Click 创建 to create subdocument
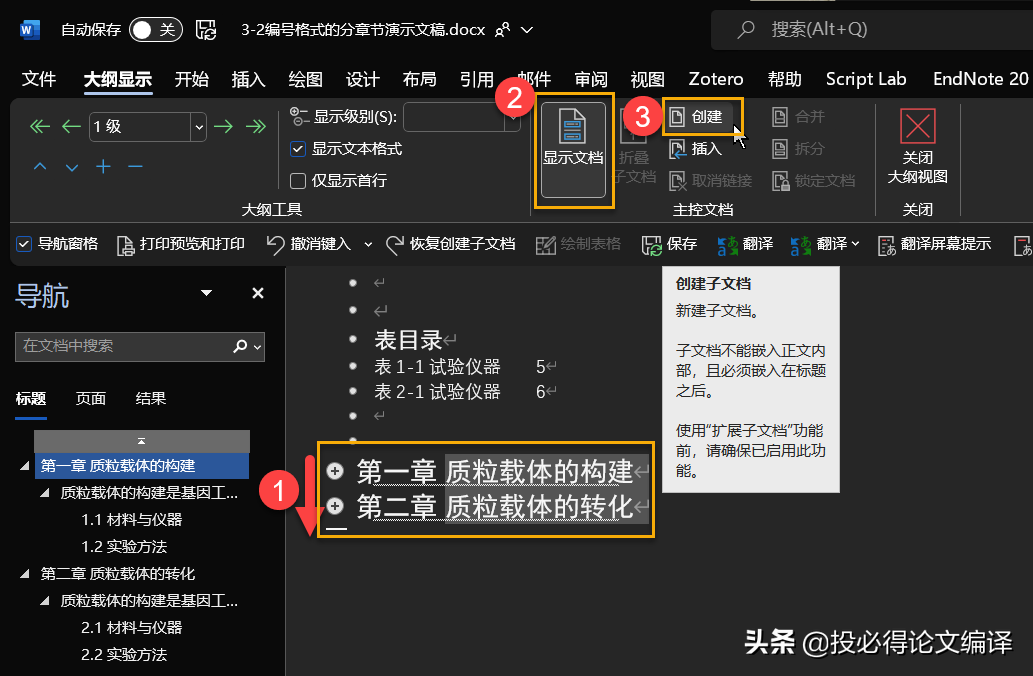 (697, 117)
